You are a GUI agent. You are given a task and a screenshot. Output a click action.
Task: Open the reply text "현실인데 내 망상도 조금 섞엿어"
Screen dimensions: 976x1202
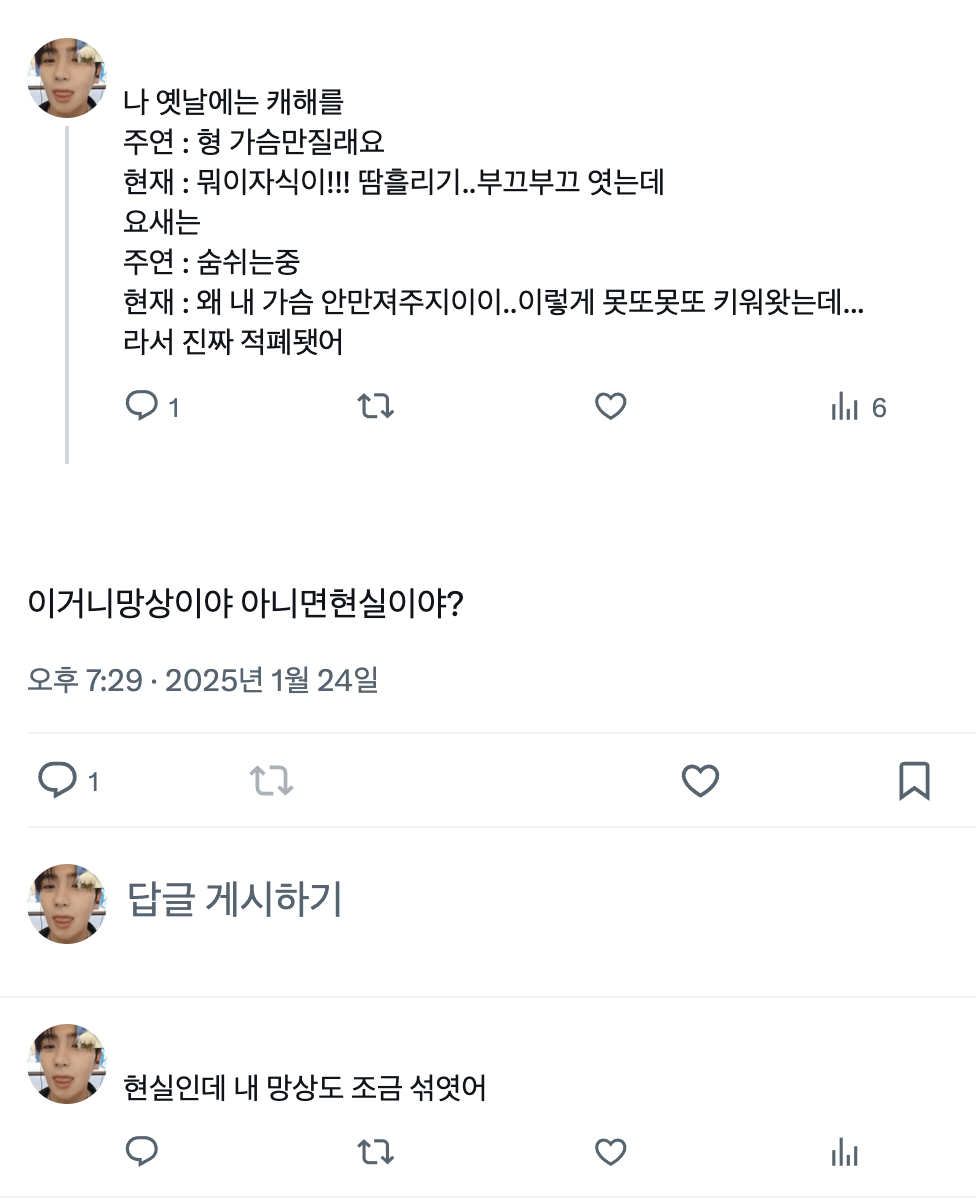[x=305, y=1087]
